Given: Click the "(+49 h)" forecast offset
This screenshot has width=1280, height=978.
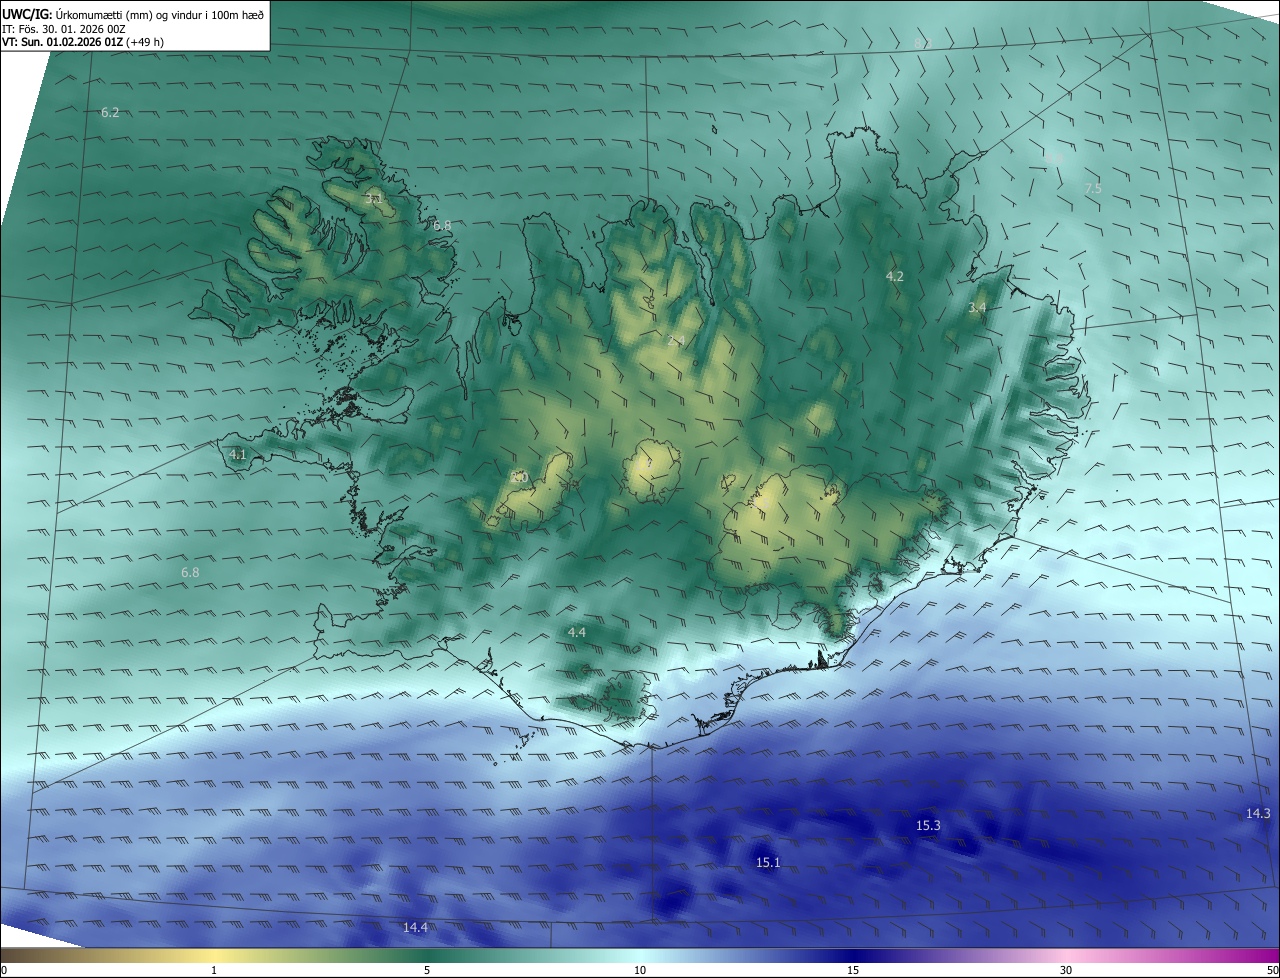Looking at the screenshot, I should 146,43.
